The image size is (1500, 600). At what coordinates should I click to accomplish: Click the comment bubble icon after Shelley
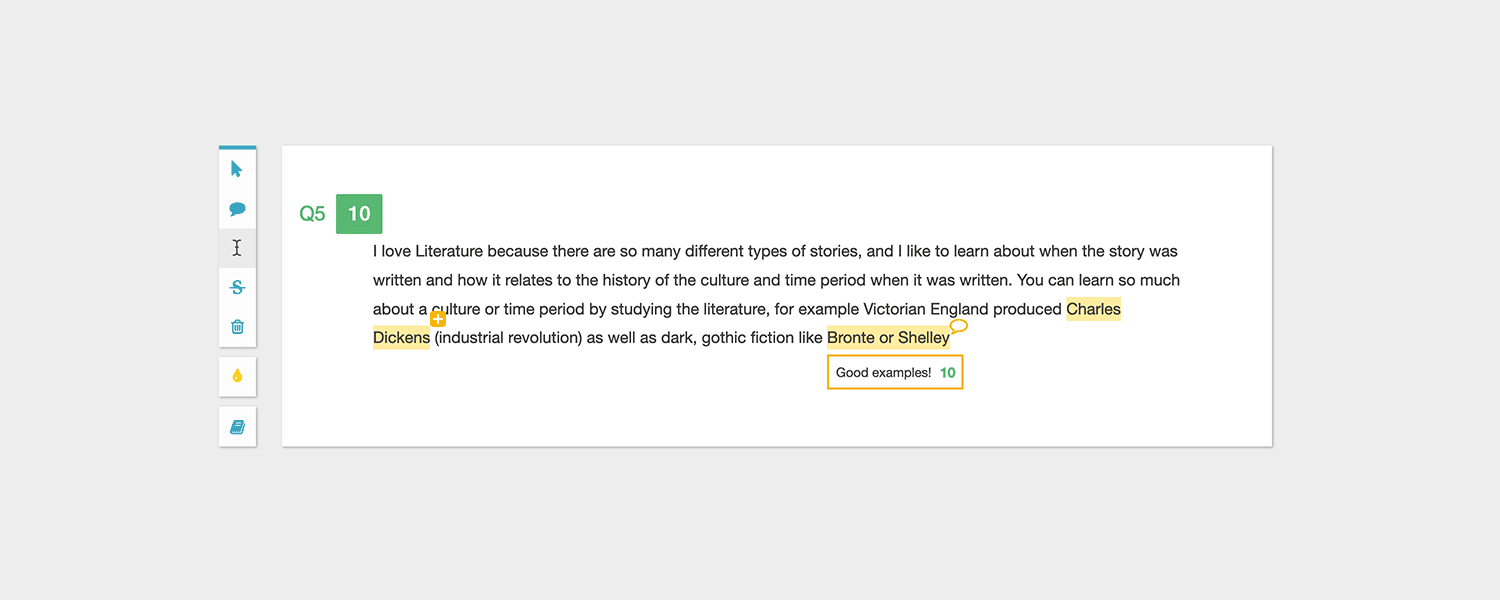coord(958,326)
